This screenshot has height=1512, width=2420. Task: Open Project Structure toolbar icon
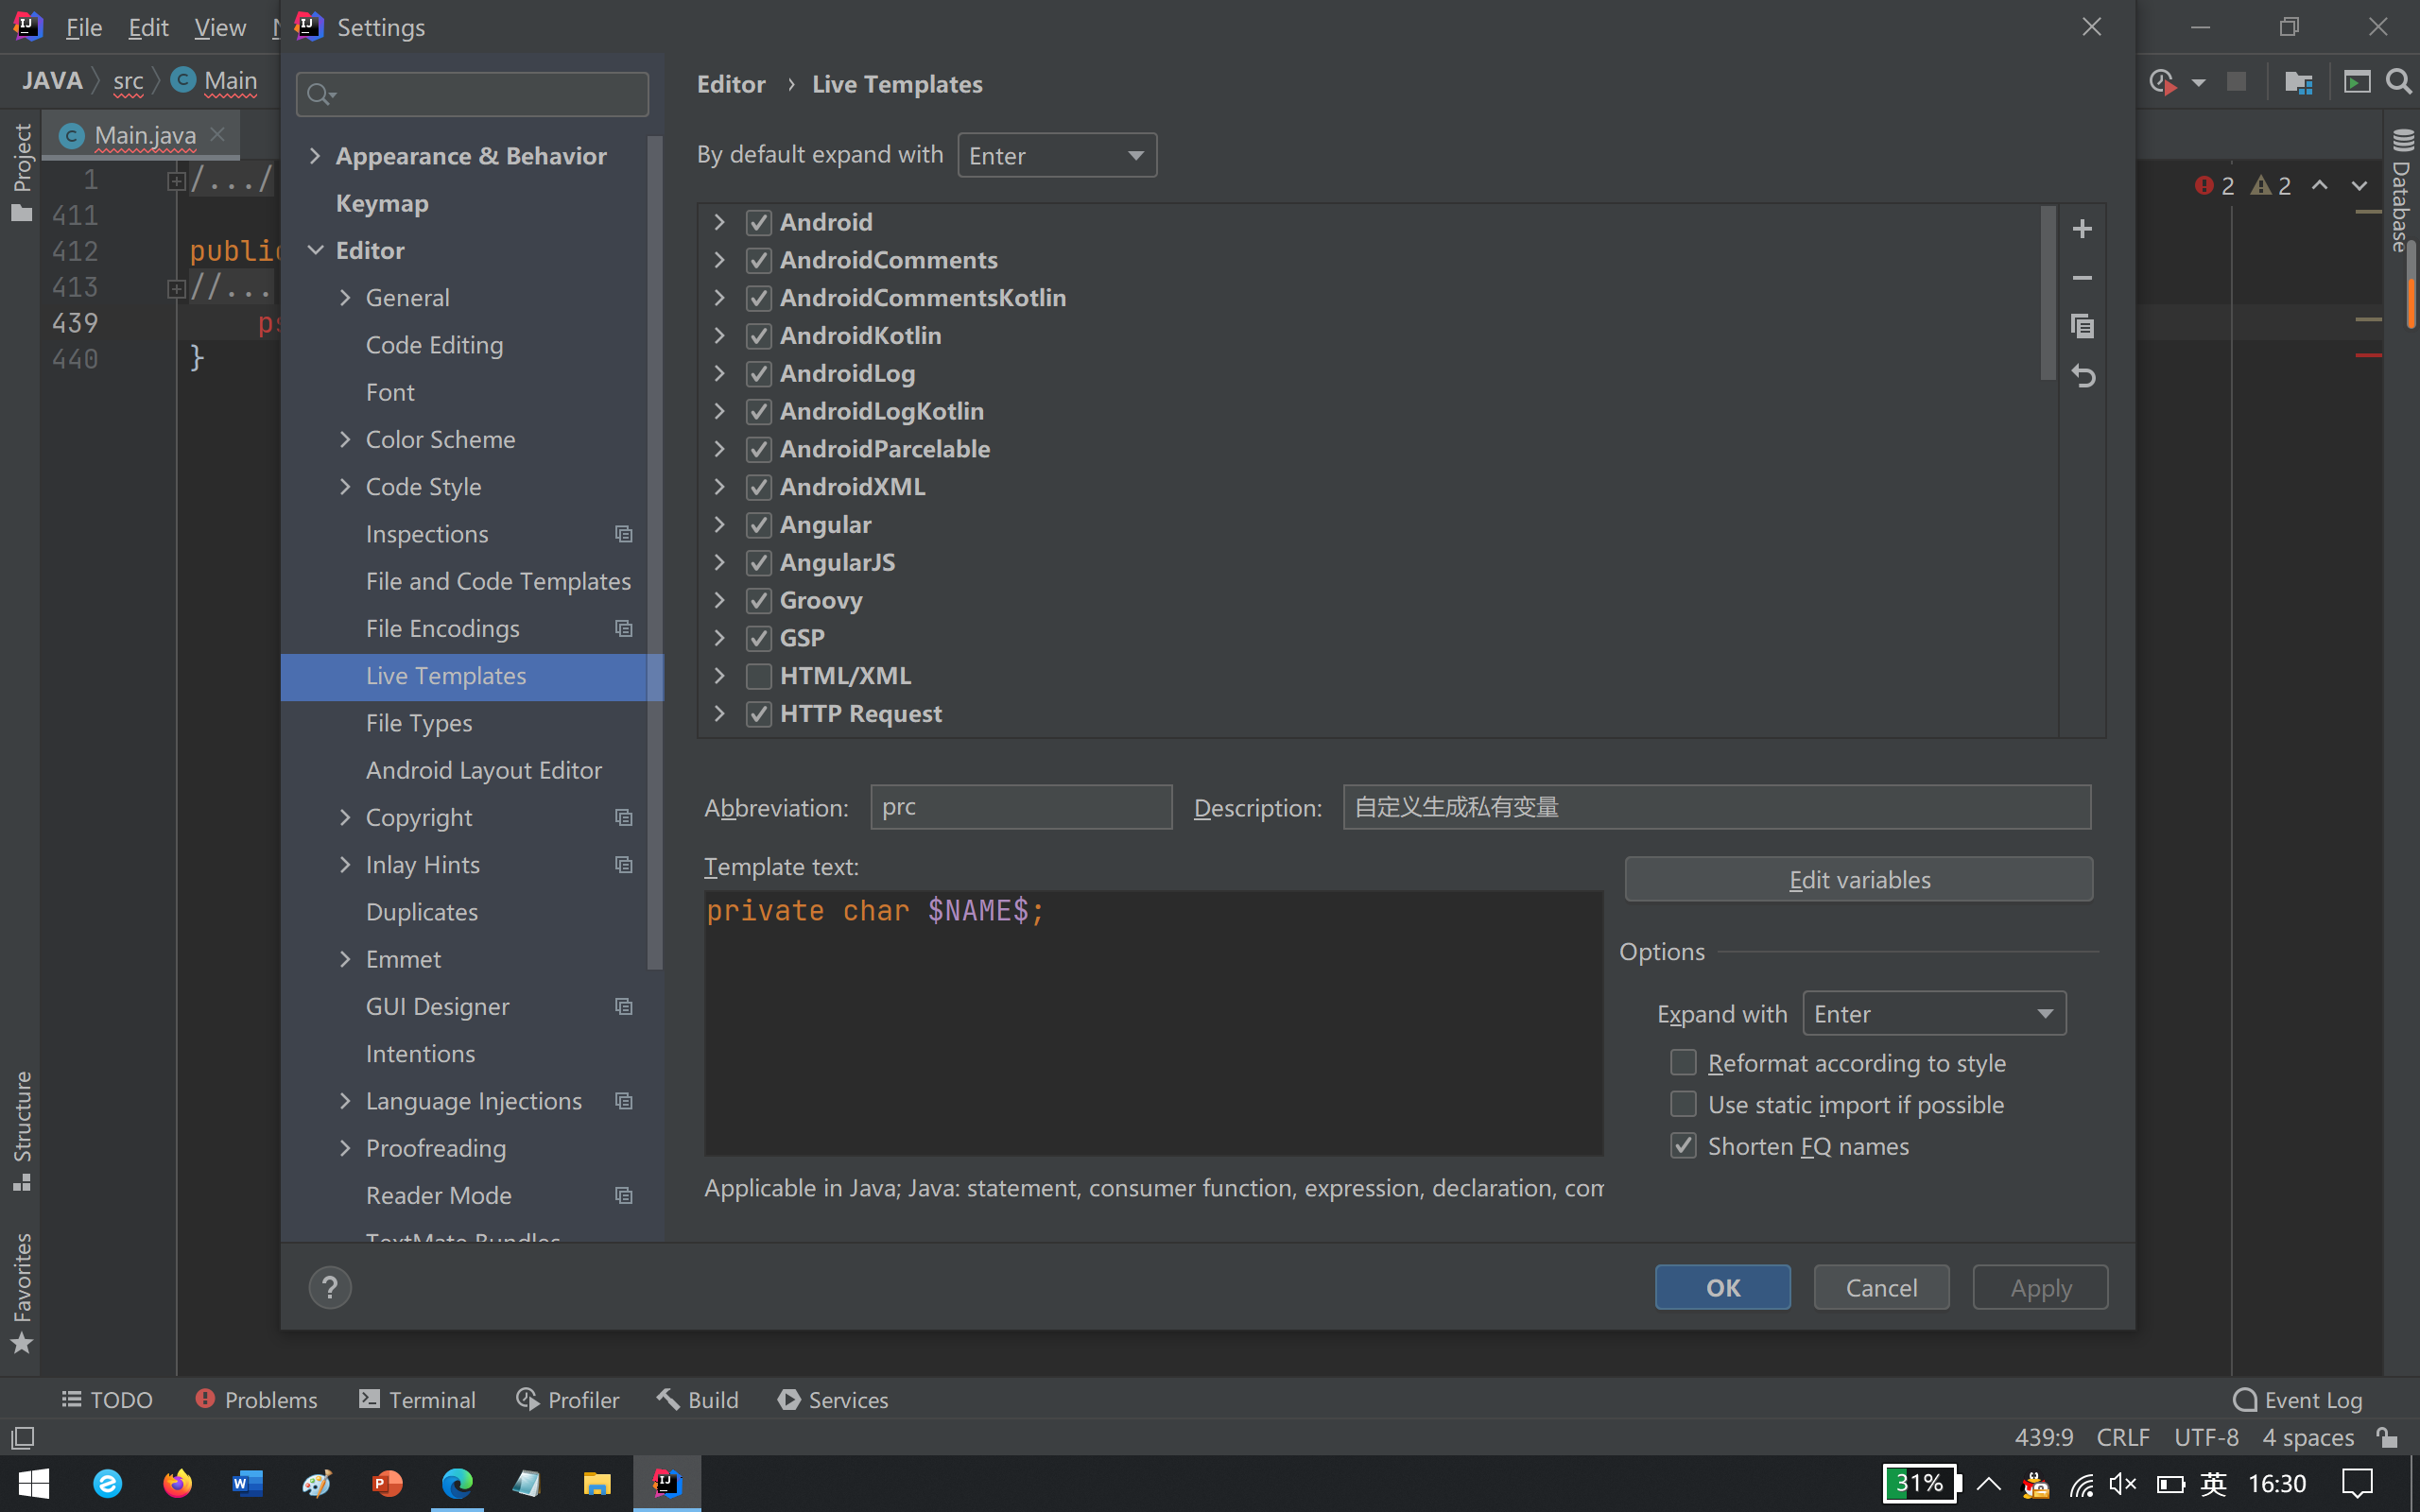(2298, 82)
